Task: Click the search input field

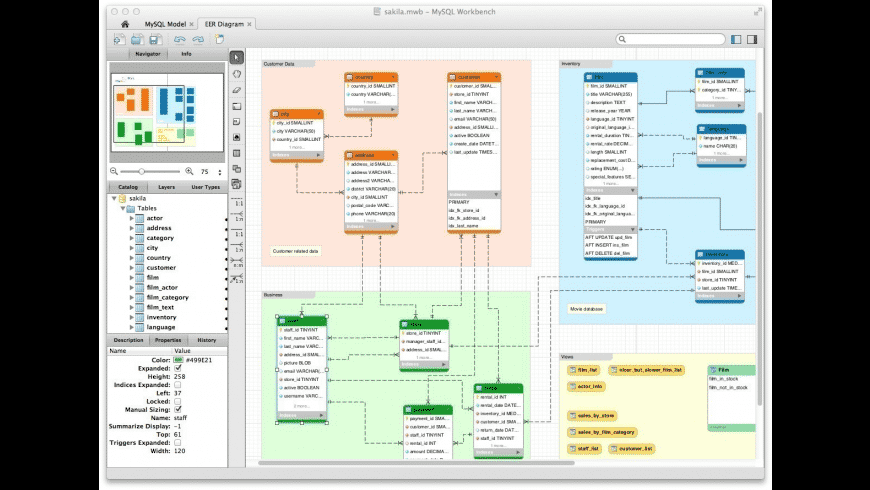Action: coord(670,39)
